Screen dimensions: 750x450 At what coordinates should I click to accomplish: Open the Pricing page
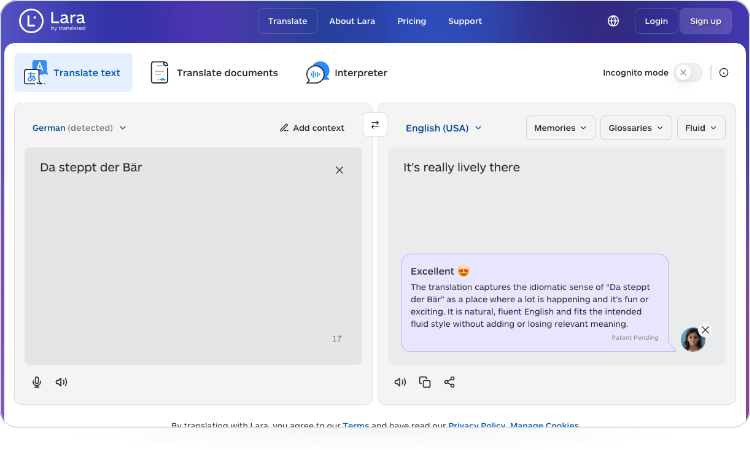pyautogui.click(x=411, y=21)
